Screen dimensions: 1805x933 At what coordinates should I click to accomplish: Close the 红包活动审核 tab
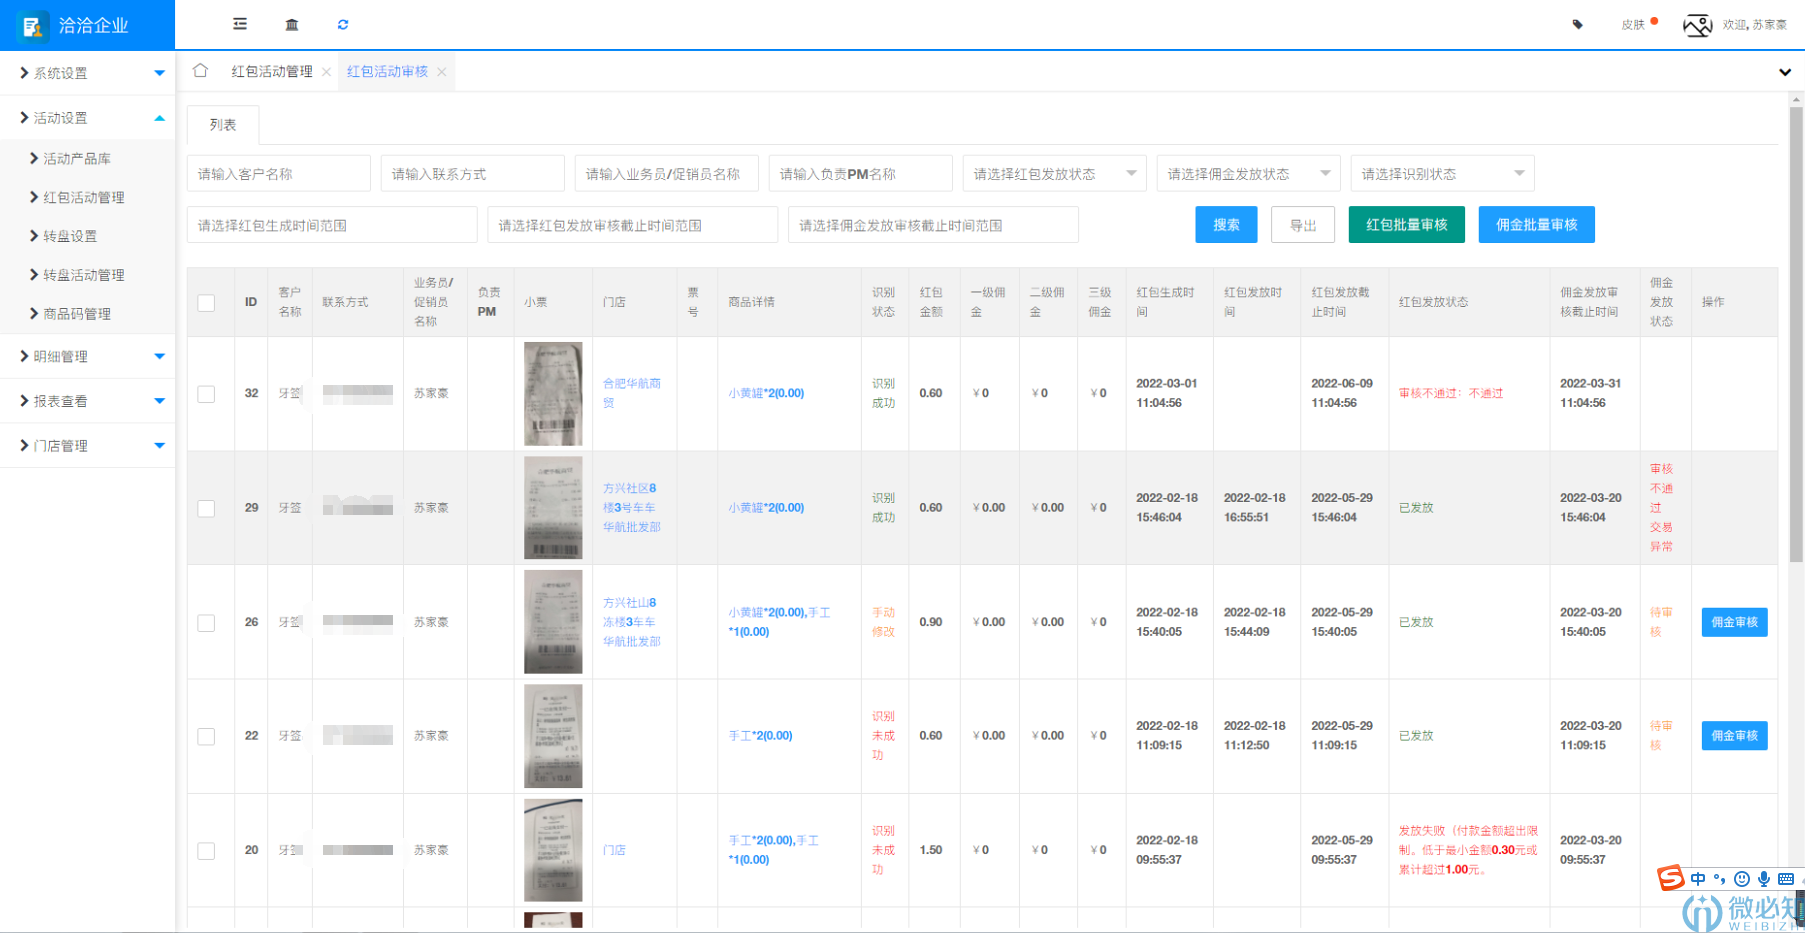point(441,72)
